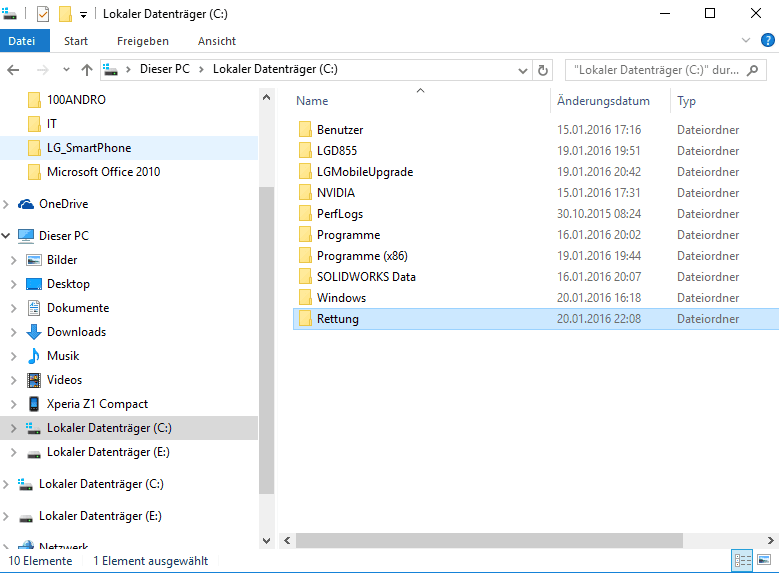Switch to Details view in status bar
The image size is (779, 573).
point(742,561)
